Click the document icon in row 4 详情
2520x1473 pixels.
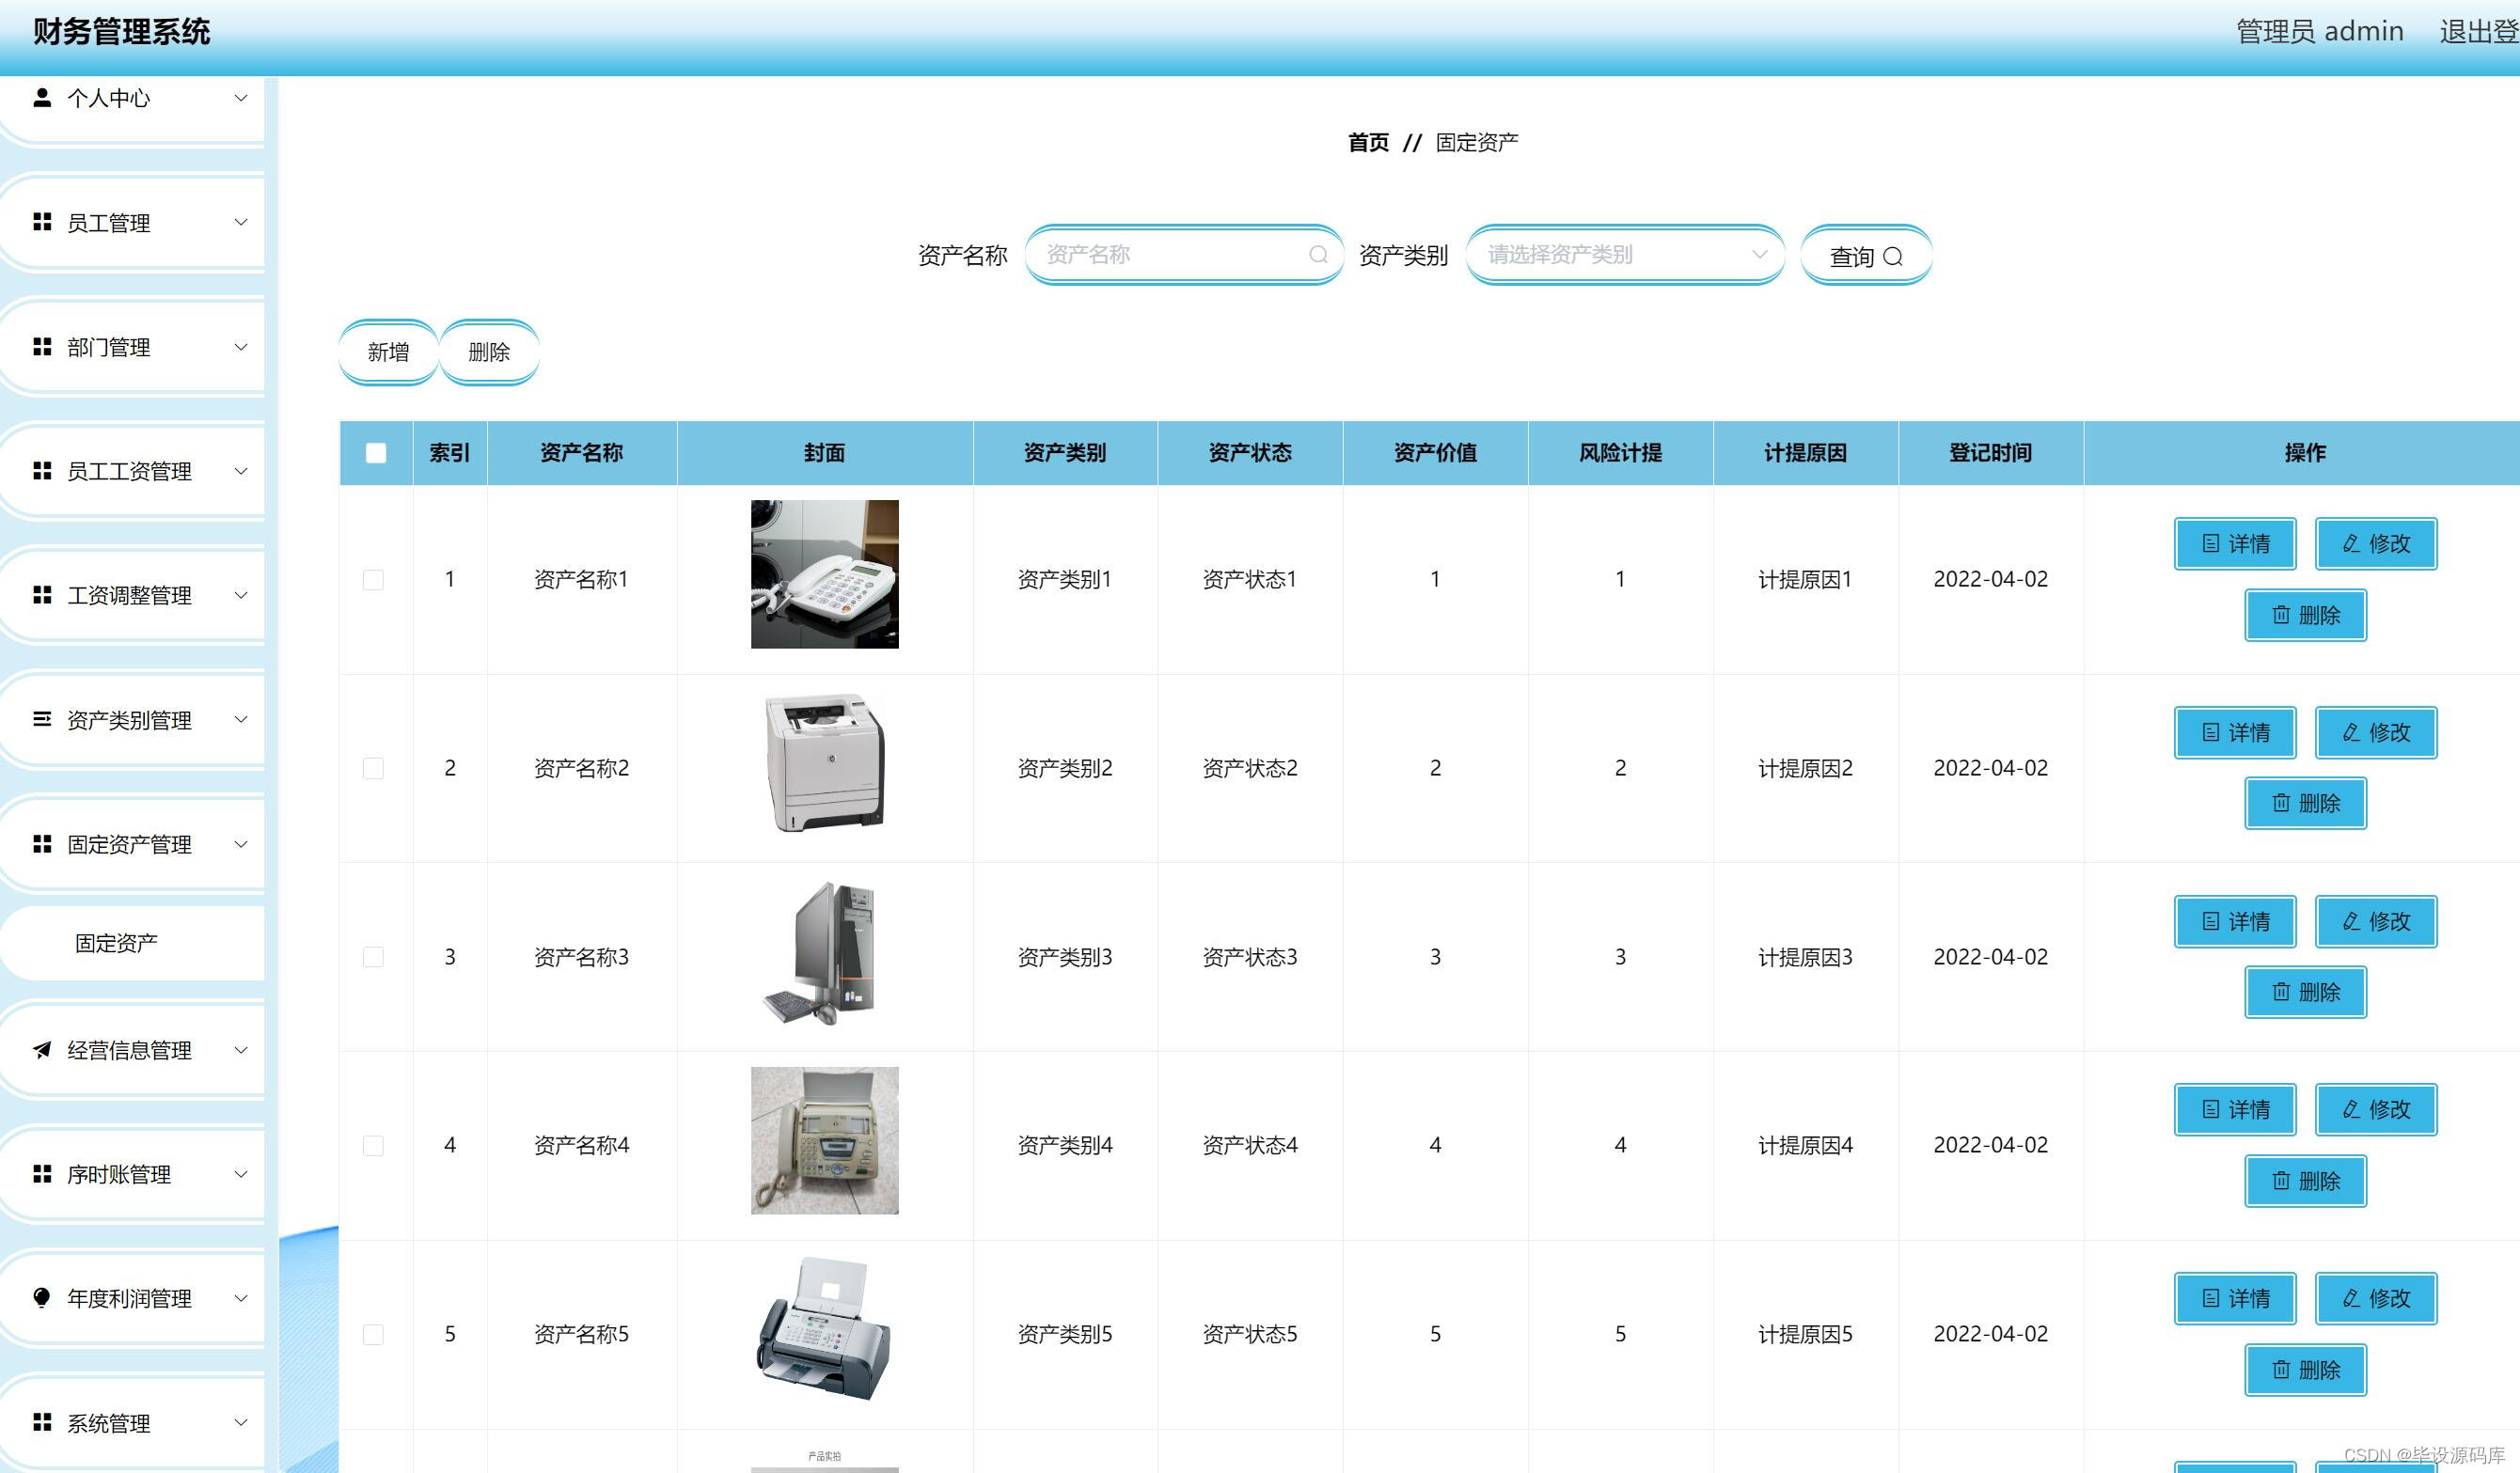pos(2211,1109)
